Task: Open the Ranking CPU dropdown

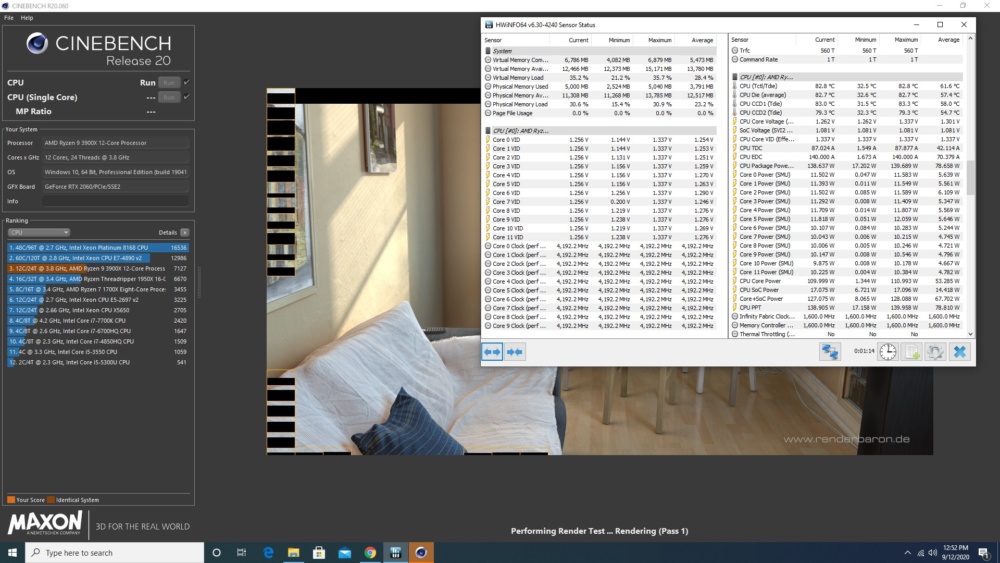Action: click(x=39, y=233)
